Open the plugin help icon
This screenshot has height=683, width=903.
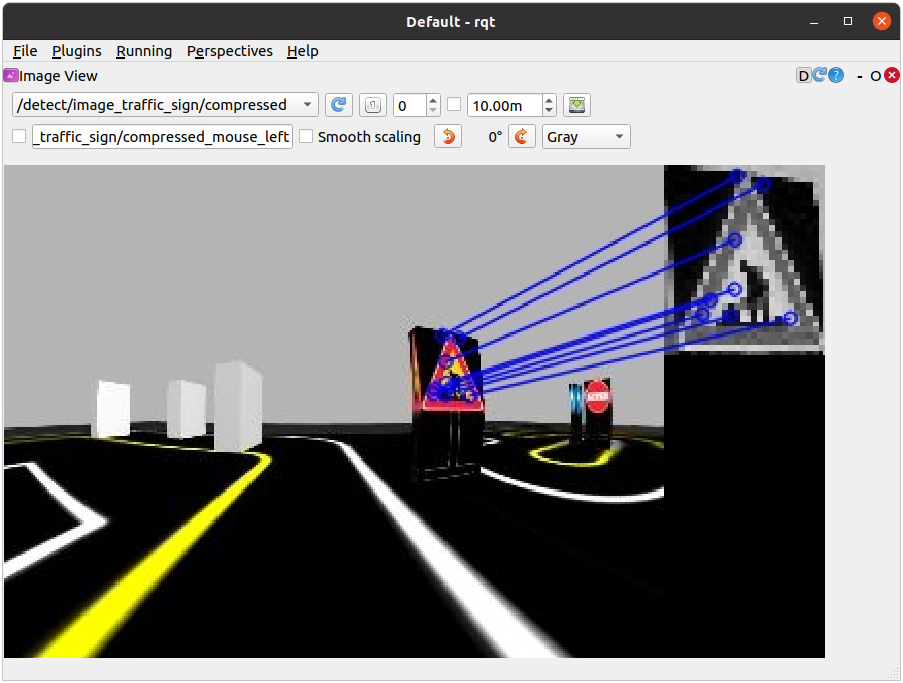[x=836, y=76]
